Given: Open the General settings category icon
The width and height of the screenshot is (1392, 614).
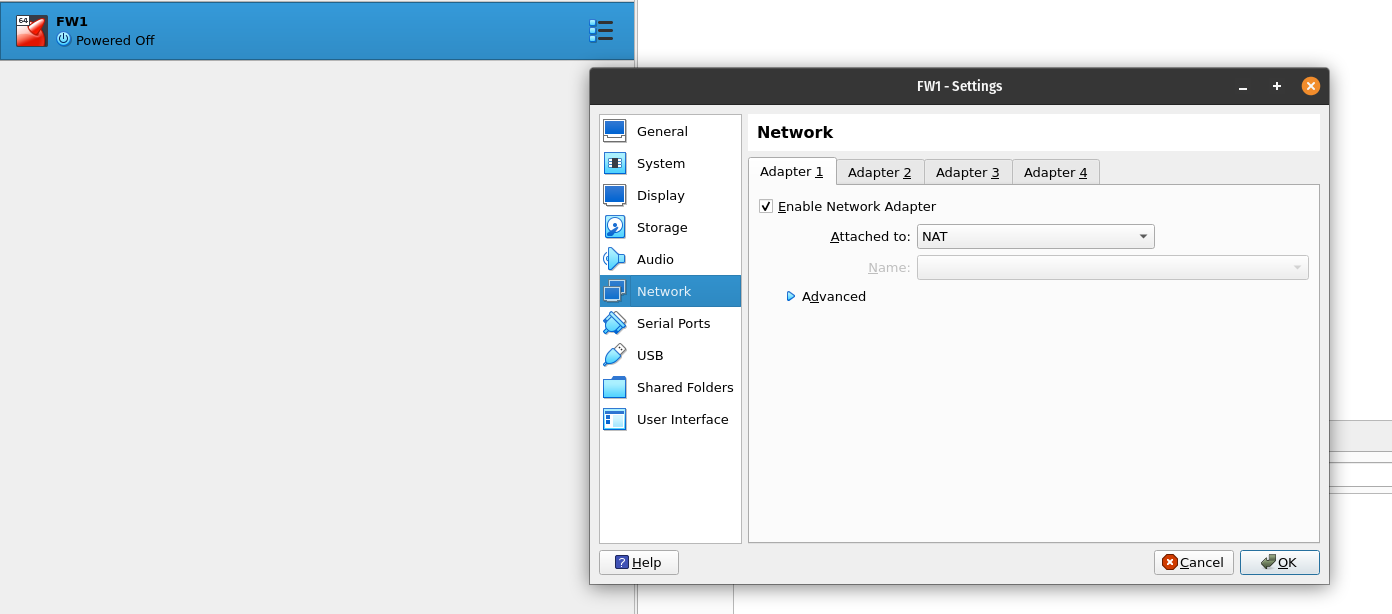Looking at the screenshot, I should coord(614,131).
